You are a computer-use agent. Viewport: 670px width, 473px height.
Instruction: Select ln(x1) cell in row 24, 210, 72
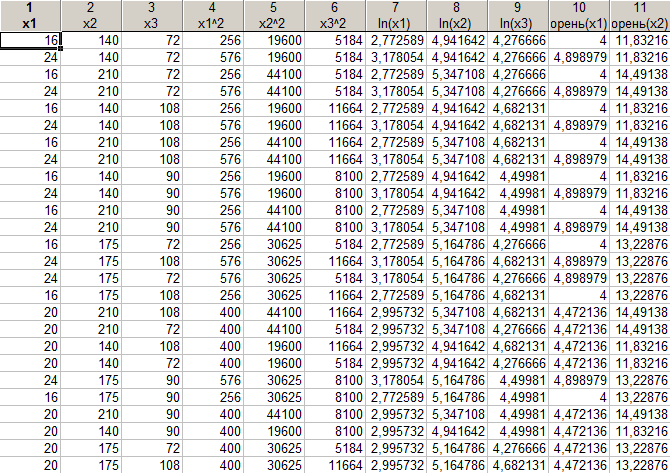point(397,91)
